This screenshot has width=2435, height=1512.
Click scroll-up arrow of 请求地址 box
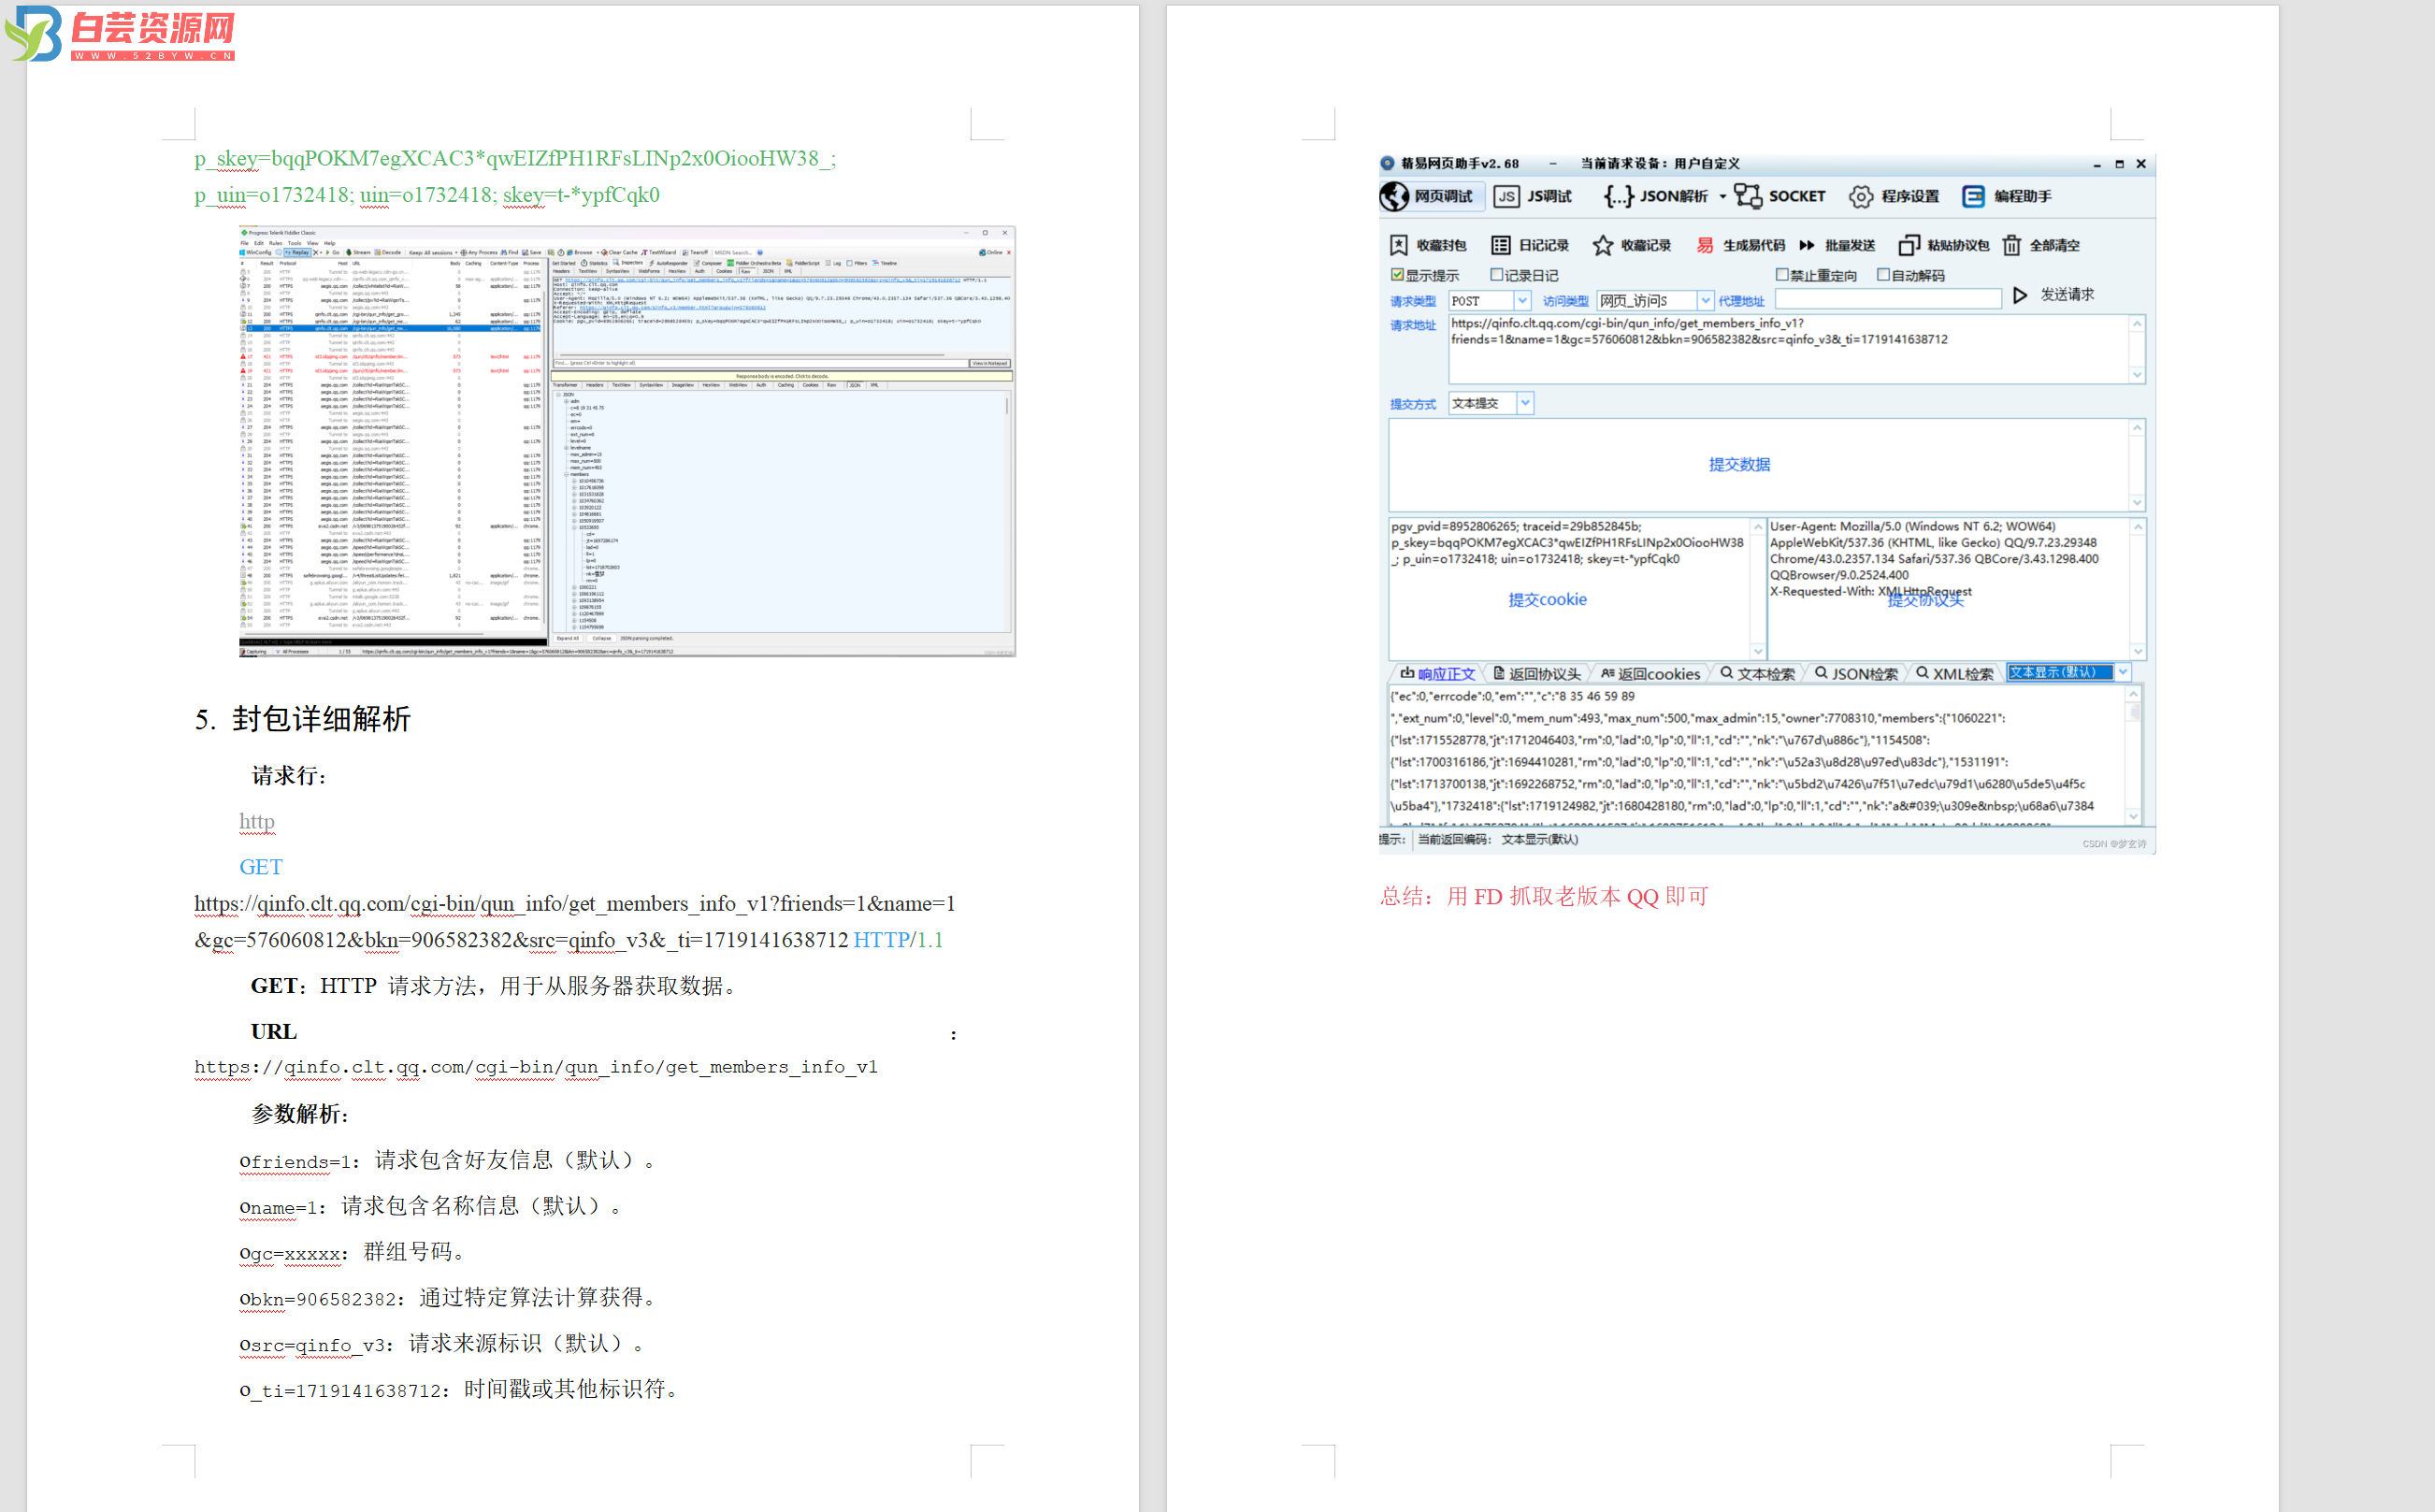(2137, 323)
